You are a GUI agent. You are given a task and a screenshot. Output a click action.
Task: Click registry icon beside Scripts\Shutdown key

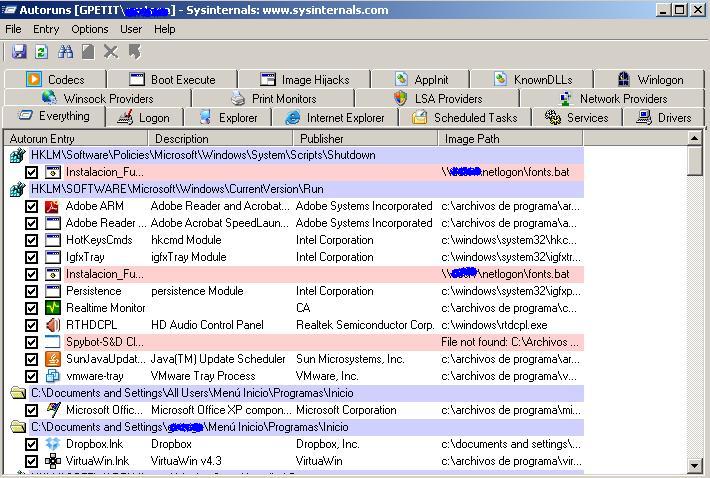tap(17, 155)
